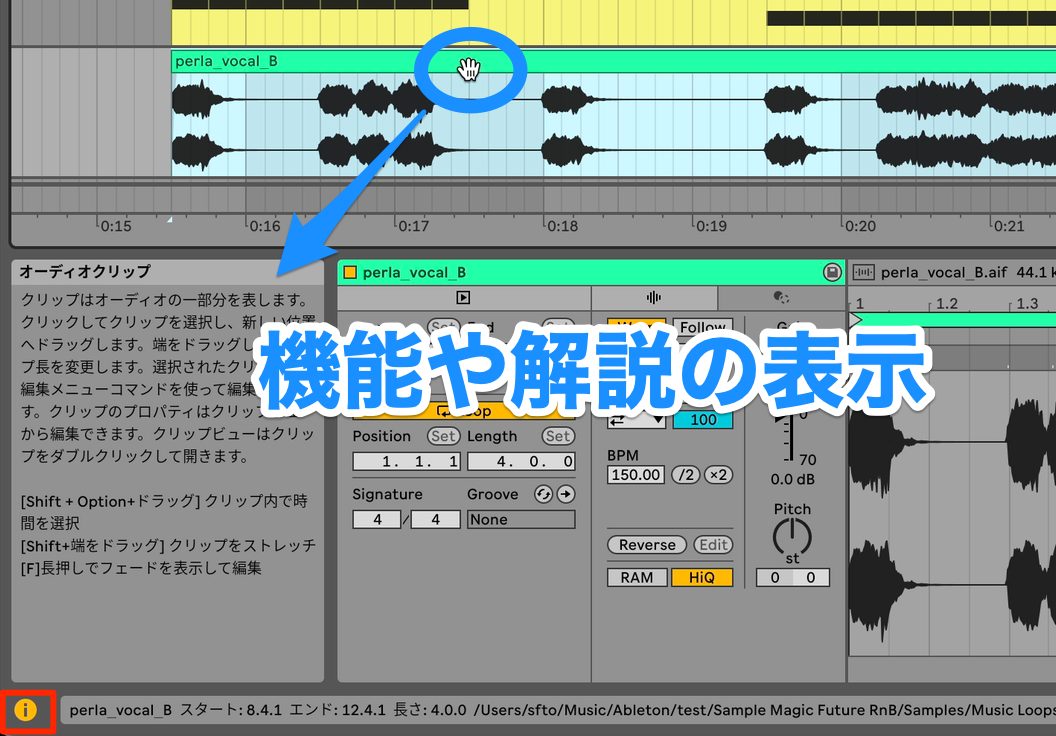Screen dimensions: 1056x736
Task: Click the Signature label
Action: 387,494
